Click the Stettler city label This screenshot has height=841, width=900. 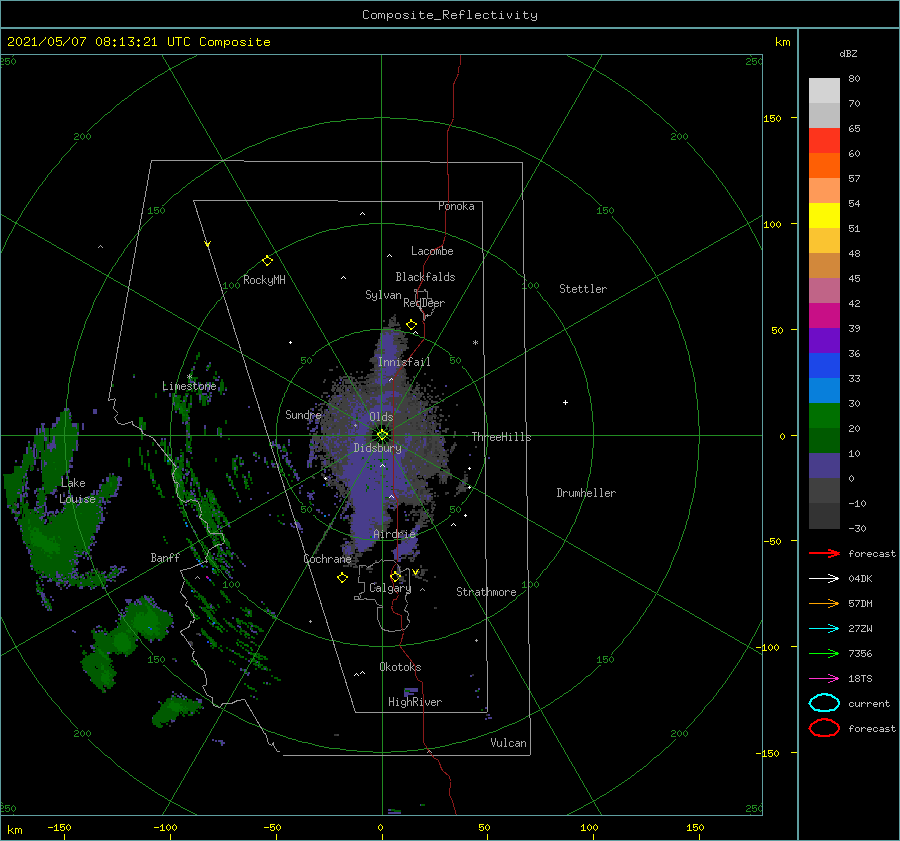583,289
